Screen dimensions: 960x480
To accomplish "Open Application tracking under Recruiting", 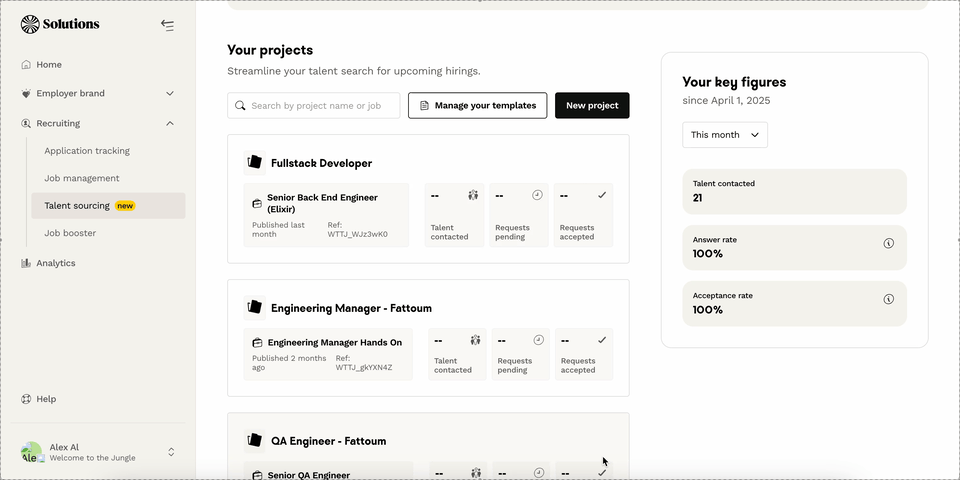I will click(x=87, y=151).
